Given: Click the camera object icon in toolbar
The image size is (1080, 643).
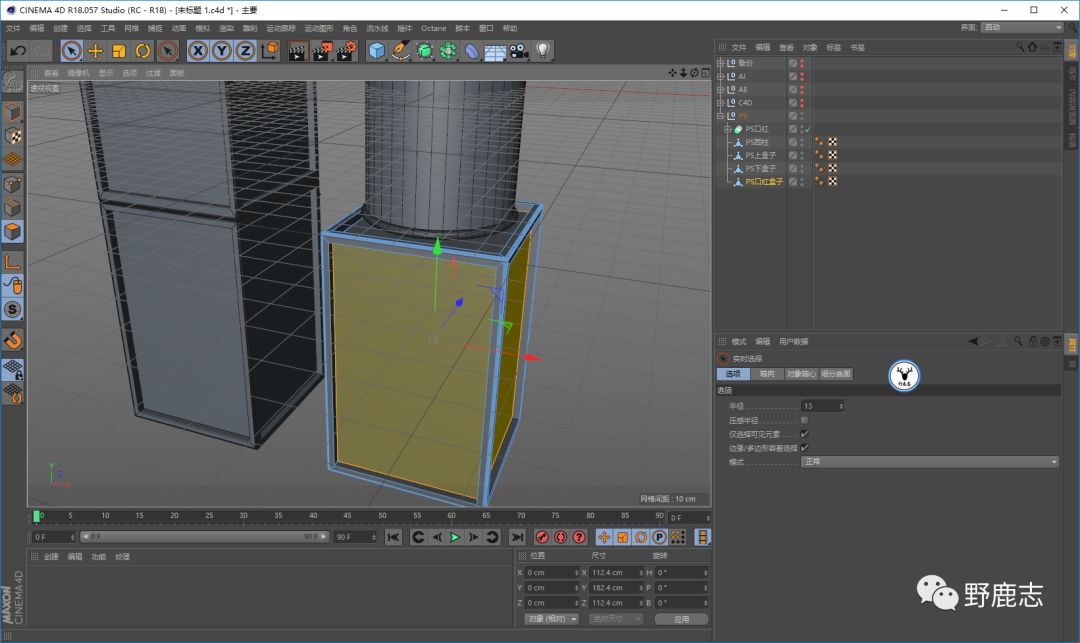Looking at the screenshot, I should point(519,51).
